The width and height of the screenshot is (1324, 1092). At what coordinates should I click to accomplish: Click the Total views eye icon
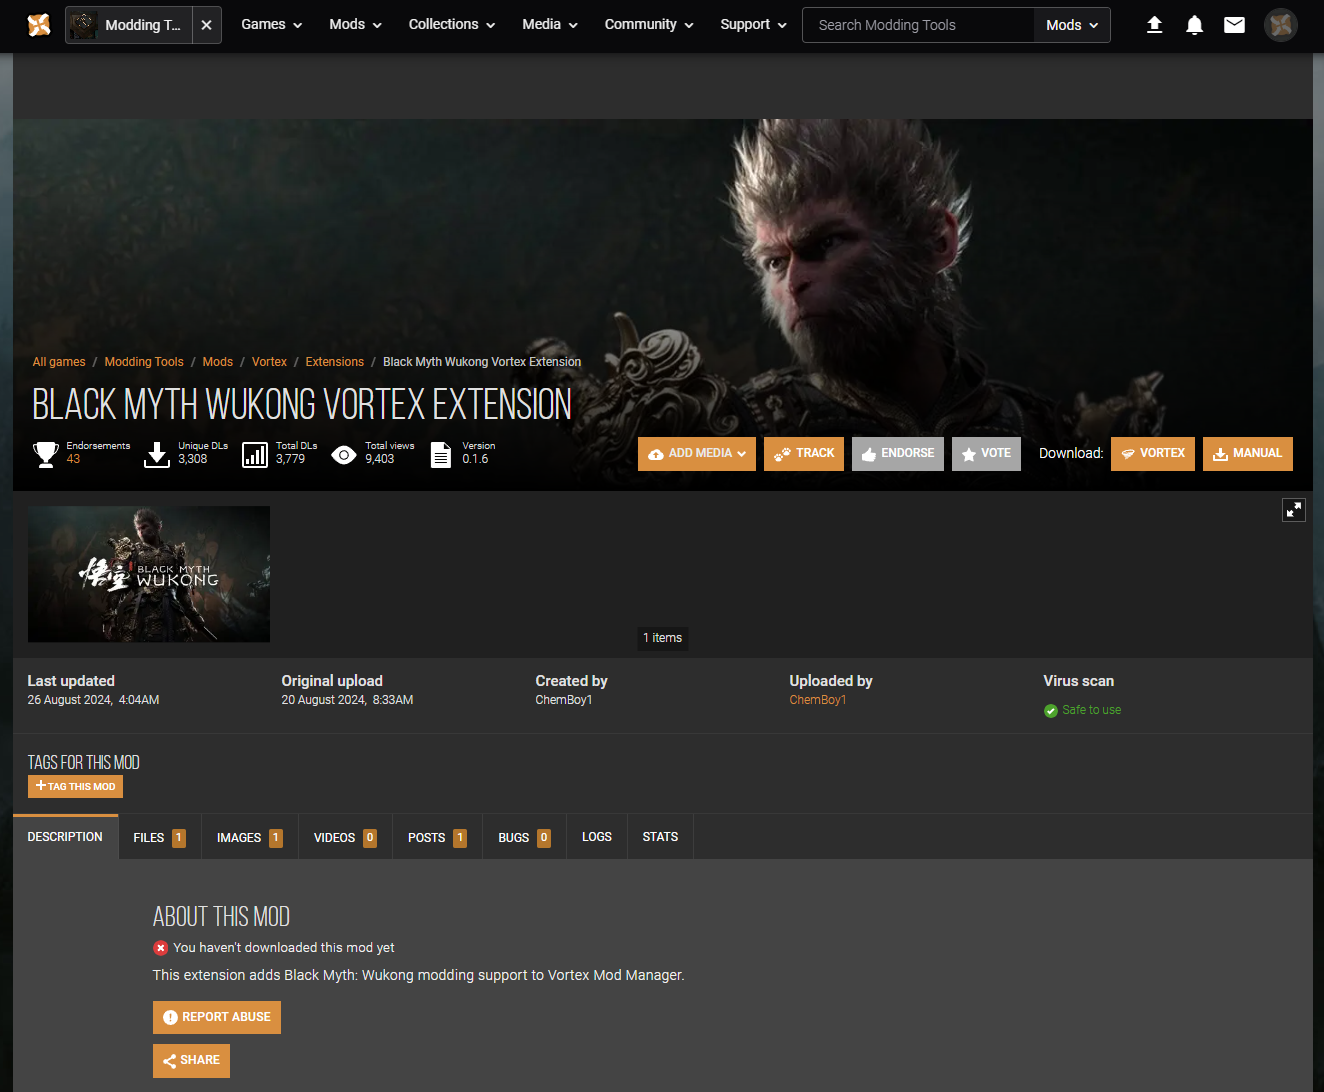click(344, 455)
